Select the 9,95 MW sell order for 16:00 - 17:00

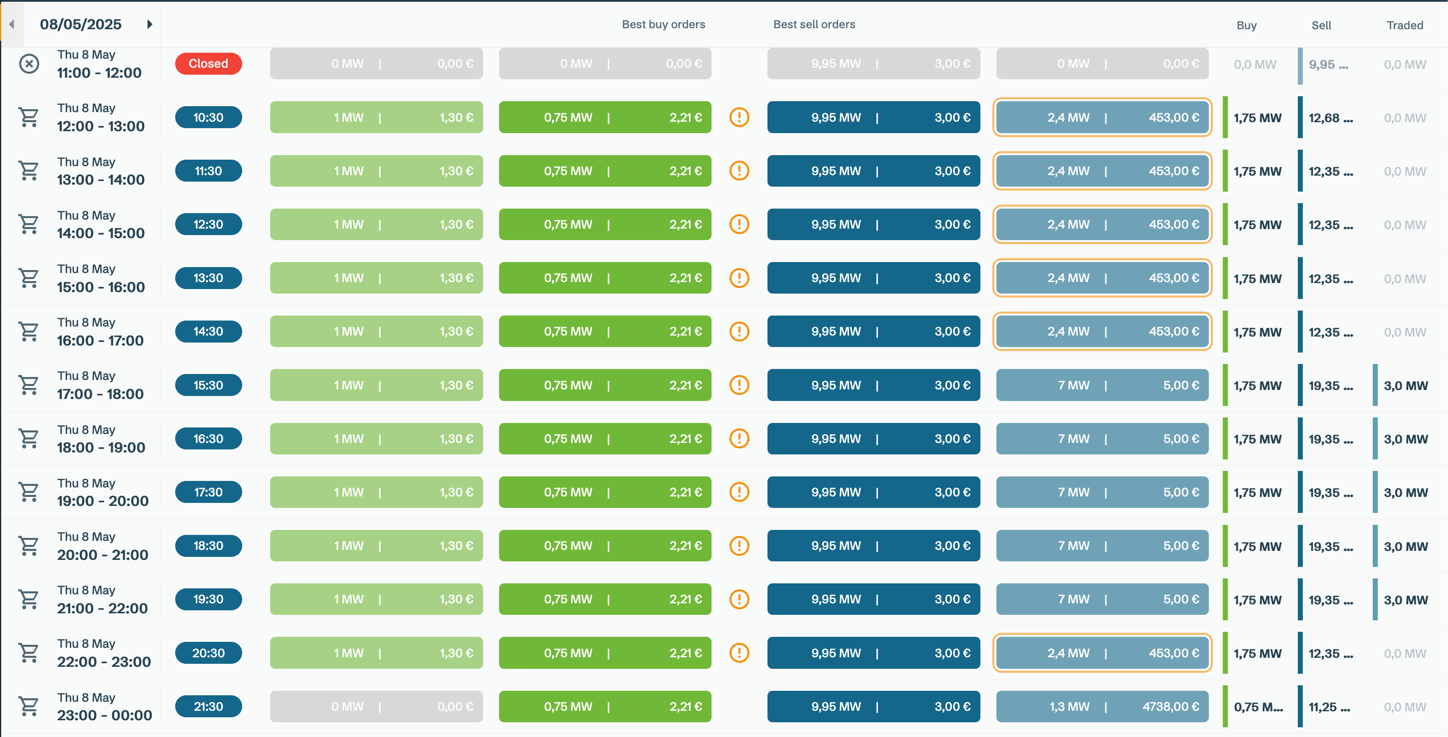pyautogui.click(x=873, y=331)
